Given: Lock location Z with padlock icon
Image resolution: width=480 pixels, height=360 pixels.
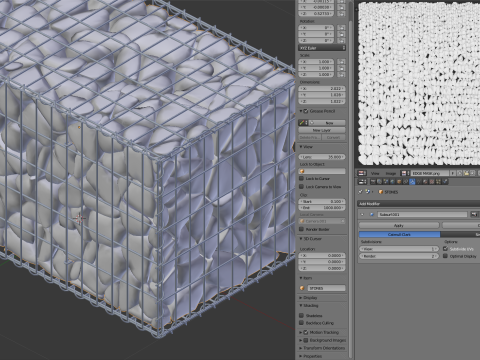Looking at the screenshot, I should [341, 14].
